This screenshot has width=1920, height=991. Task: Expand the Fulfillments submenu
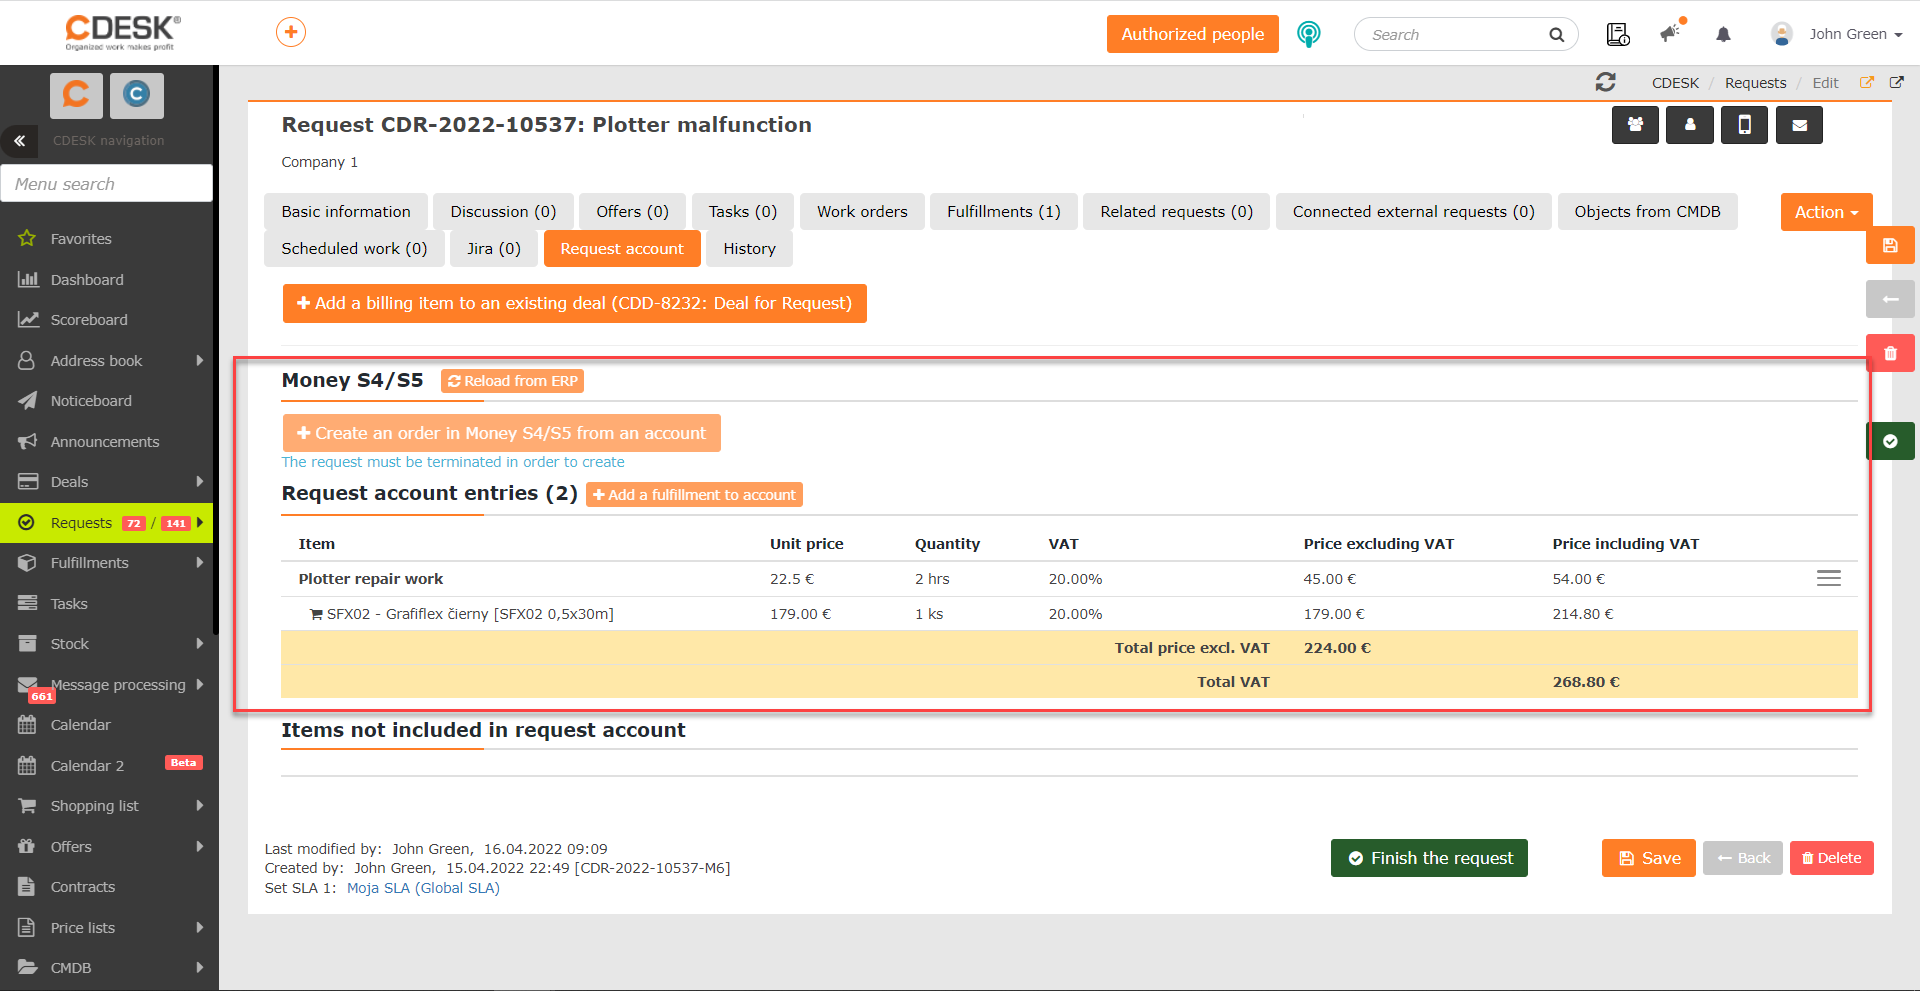tap(200, 562)
